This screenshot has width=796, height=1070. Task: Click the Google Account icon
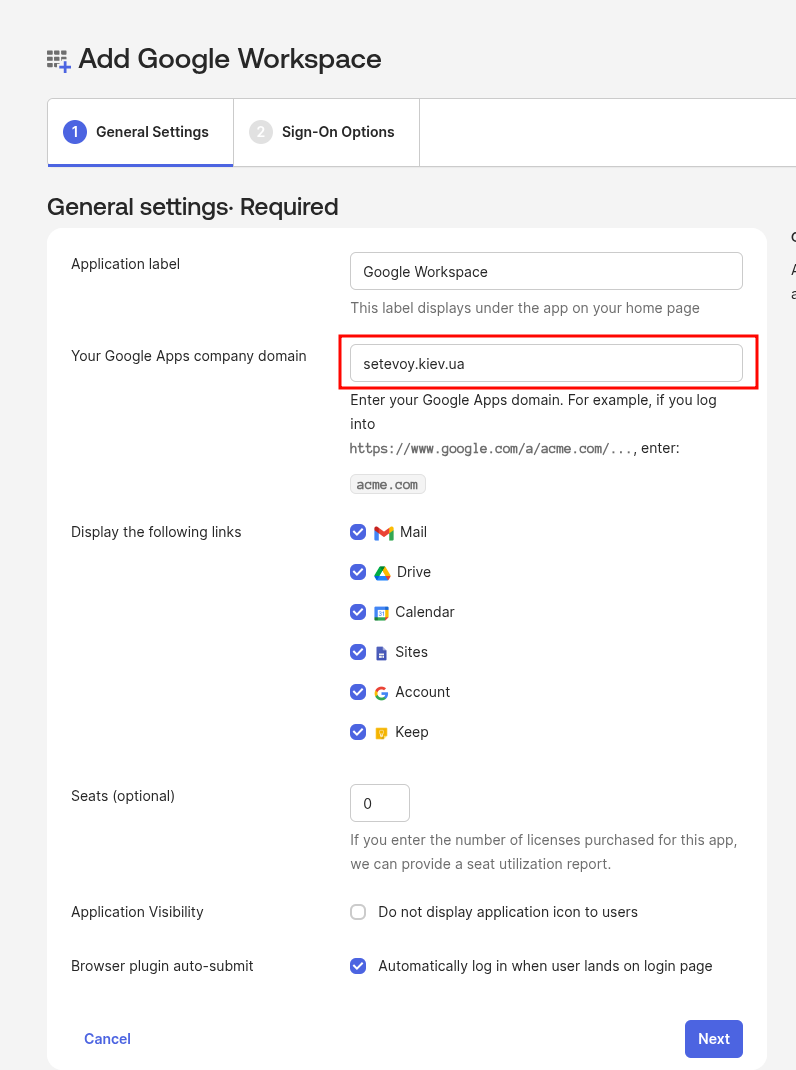(x=381, y=693)
